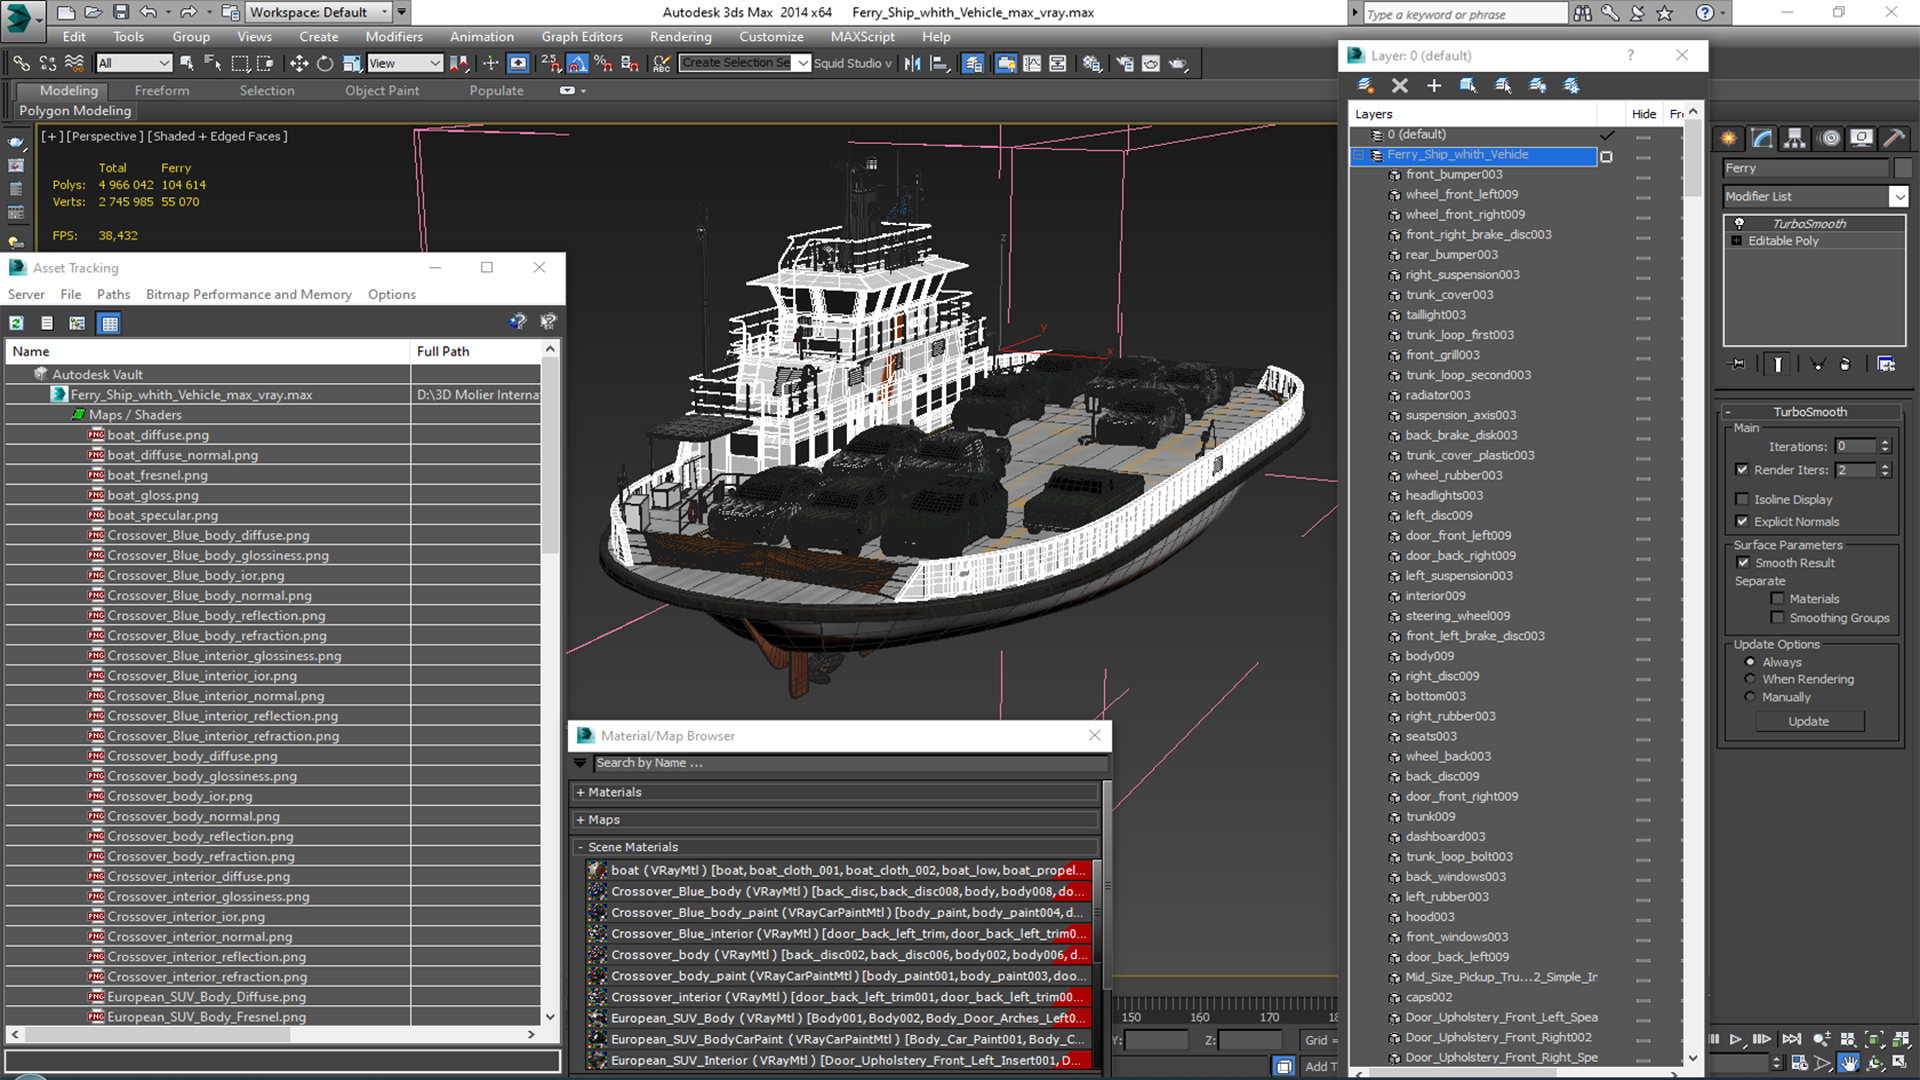Click the Polygon Modeling panel label
1920x1080 pixels.
75,111
